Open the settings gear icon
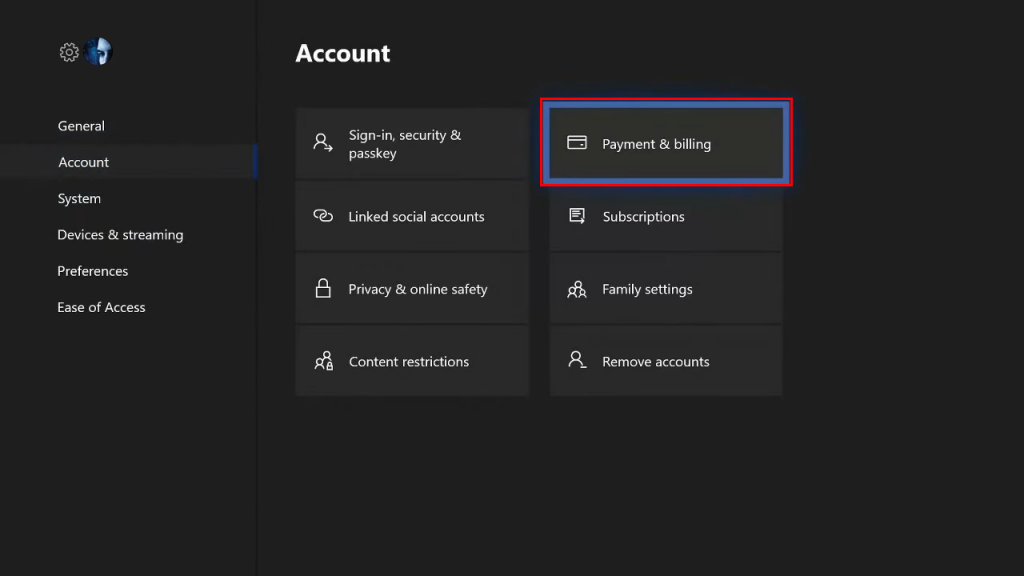This screenshot has width=1024, height=576. point(68,52)
